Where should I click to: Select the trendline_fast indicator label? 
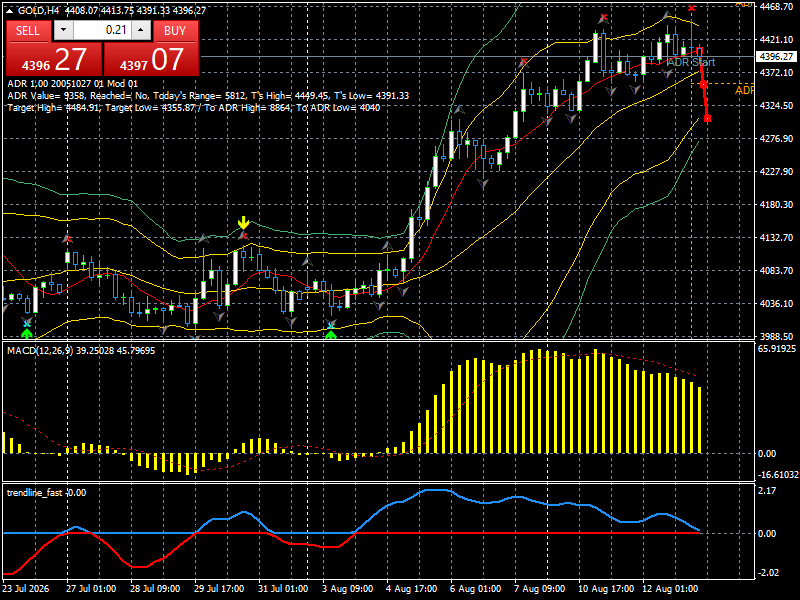pyautogui.click(x=46, y=493)
